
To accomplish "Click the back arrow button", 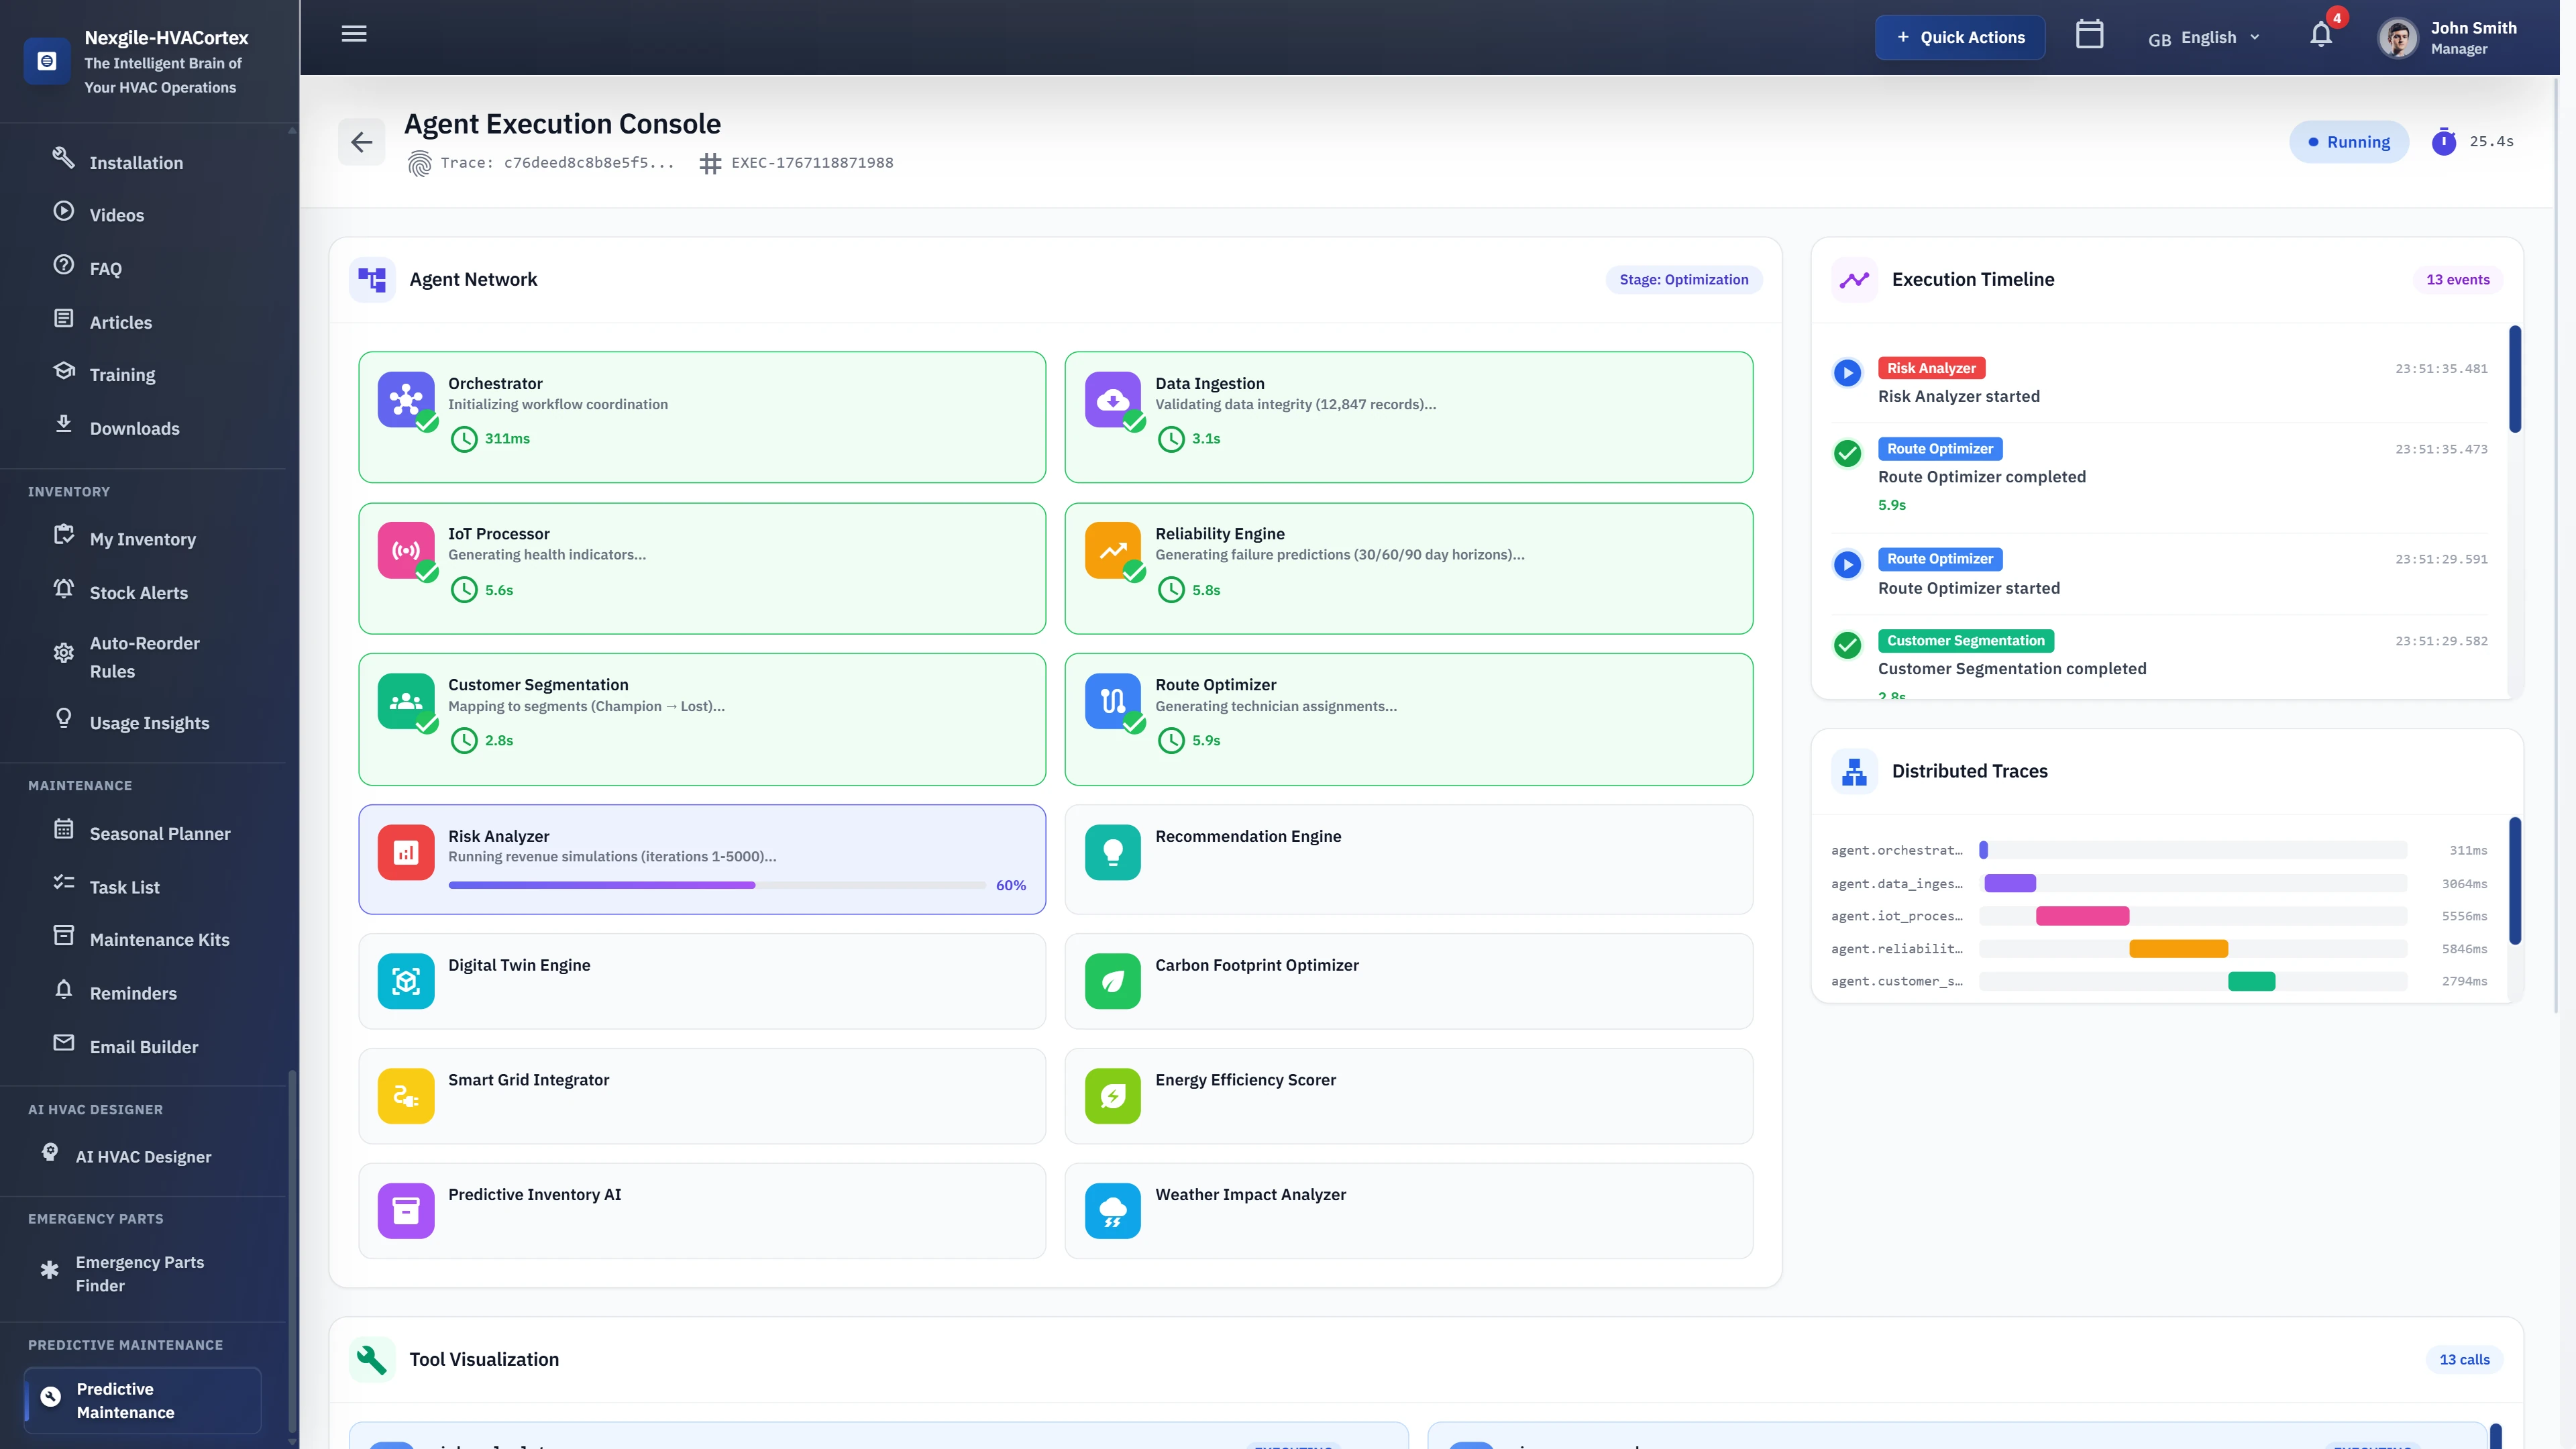I will click(361, 142).
